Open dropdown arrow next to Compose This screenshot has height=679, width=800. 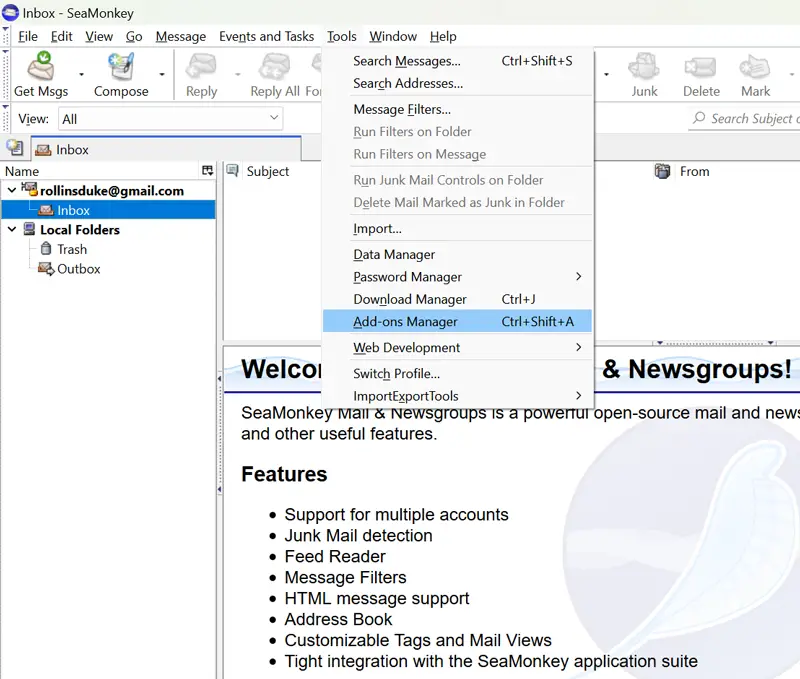(x=162, y=74)
